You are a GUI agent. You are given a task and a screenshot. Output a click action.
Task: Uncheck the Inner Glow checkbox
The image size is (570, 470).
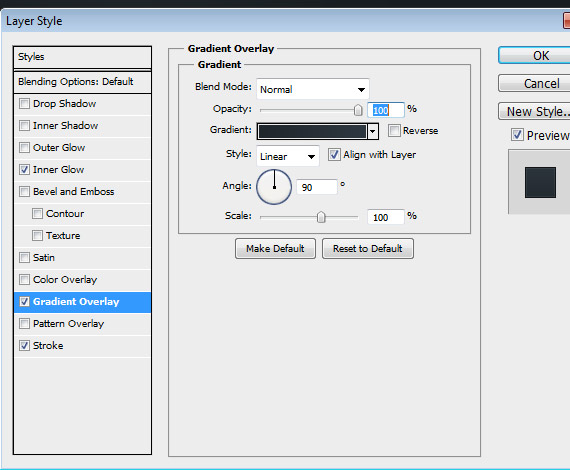coord(24,169)
